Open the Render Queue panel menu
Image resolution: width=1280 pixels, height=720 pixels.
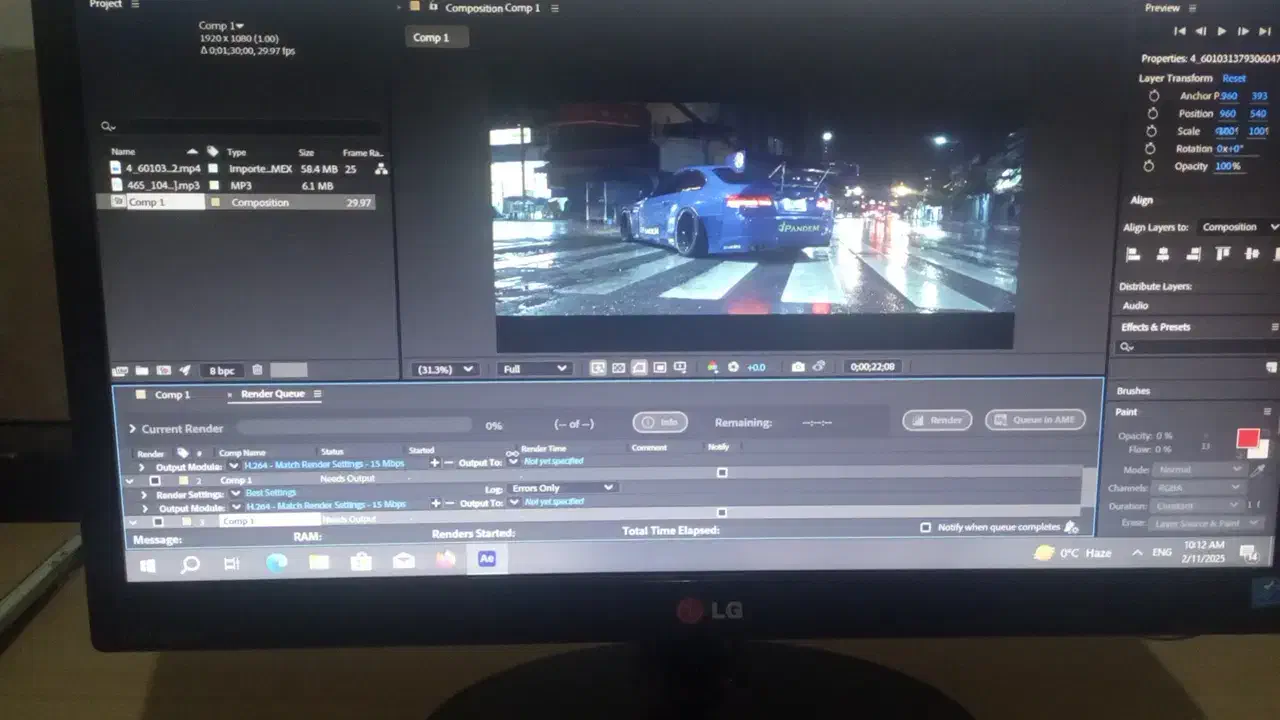pyautogui.click(x=318, y=394)
